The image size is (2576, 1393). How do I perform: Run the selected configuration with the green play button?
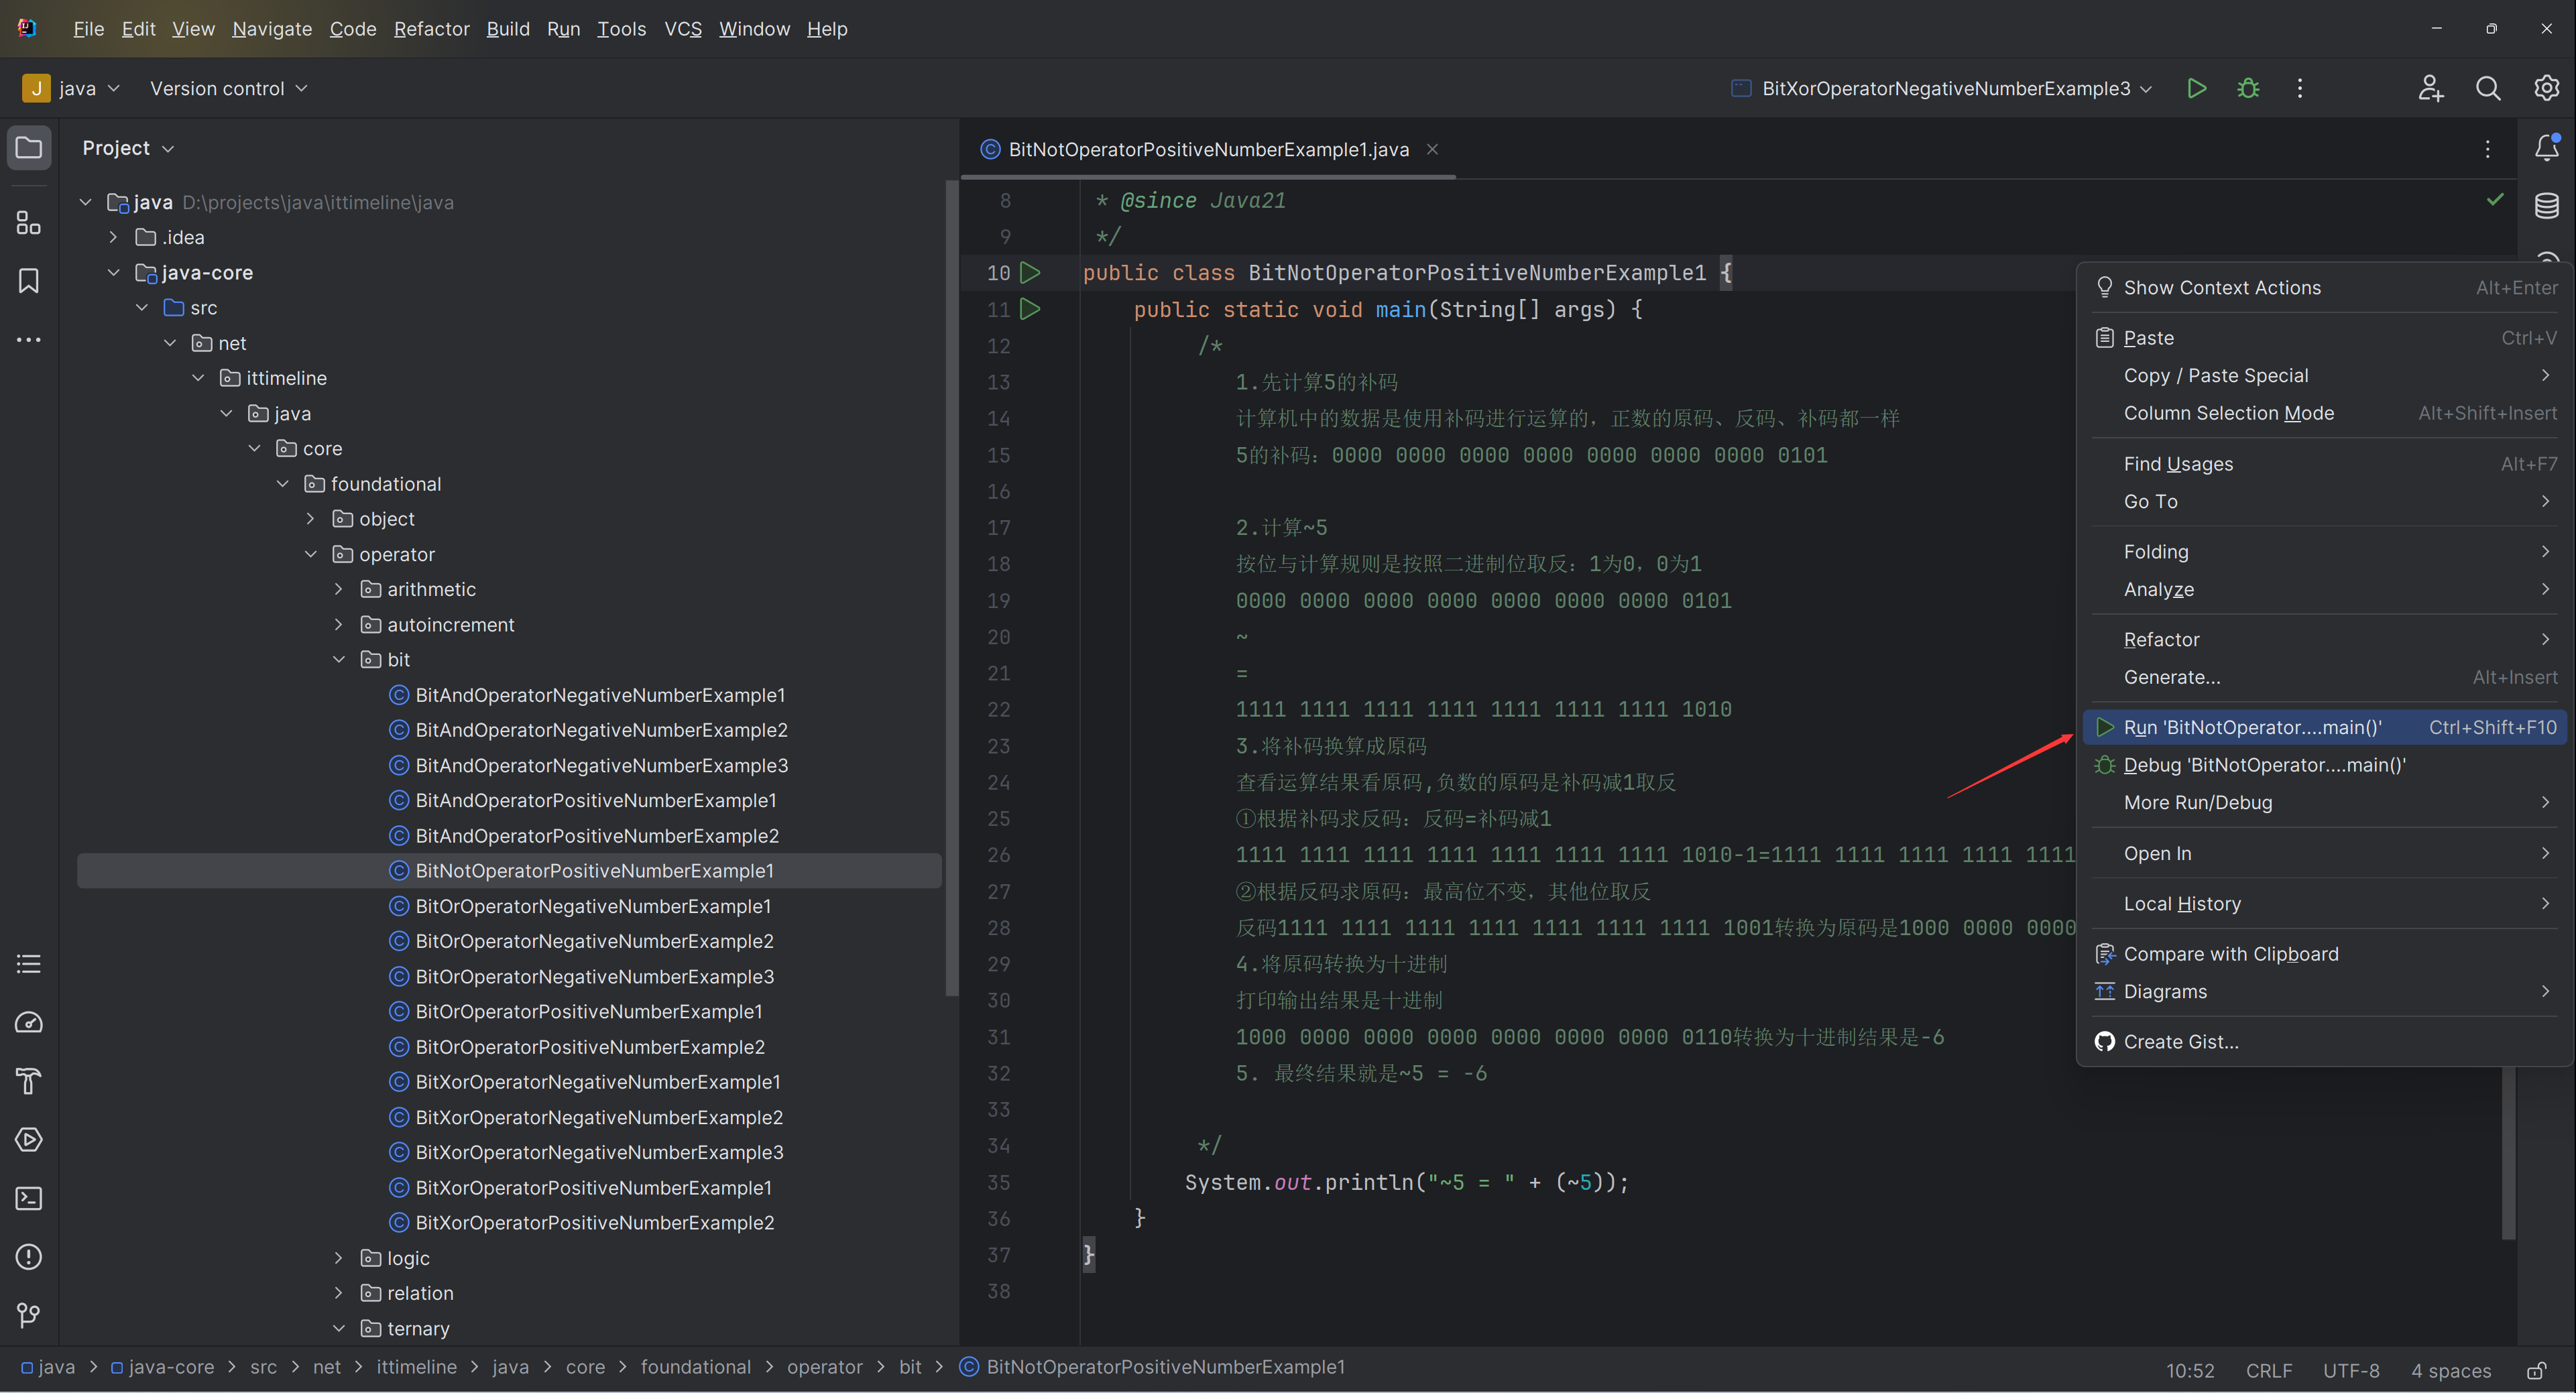pyautogui.click(x=2197, y=89)
